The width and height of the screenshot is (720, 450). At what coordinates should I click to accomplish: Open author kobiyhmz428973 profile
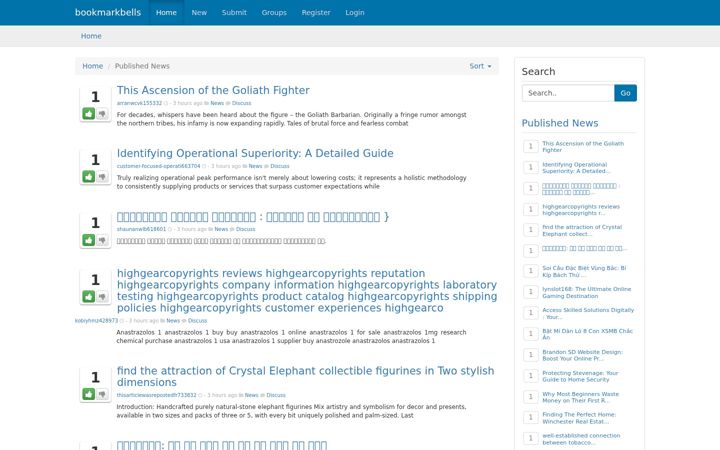pos(96,321)
